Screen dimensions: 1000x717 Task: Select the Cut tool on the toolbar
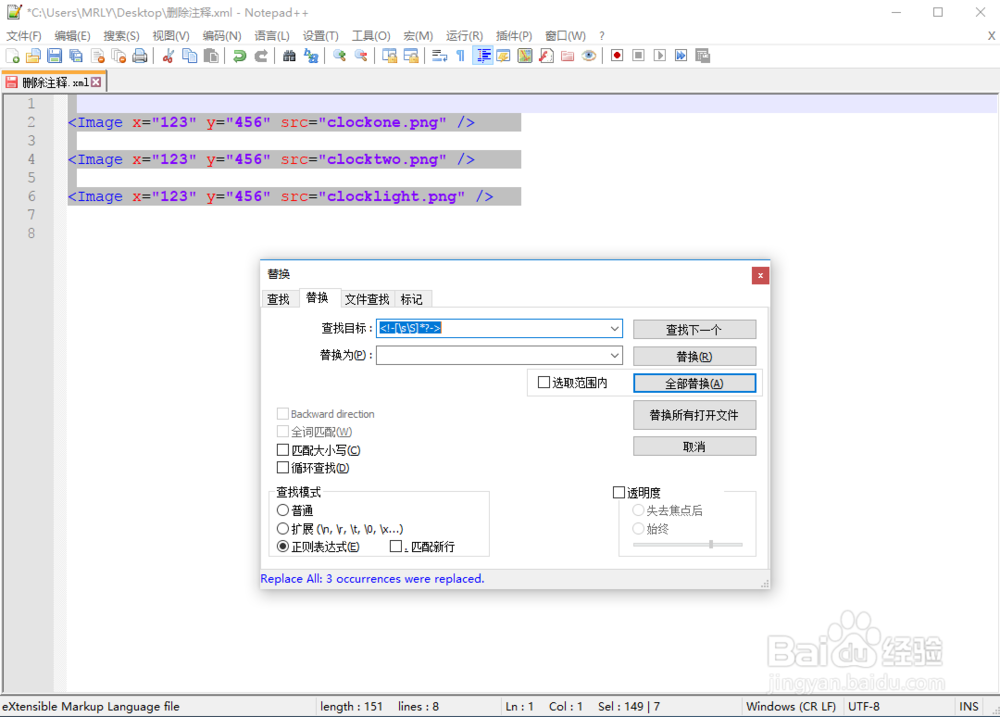pos(167,56)
